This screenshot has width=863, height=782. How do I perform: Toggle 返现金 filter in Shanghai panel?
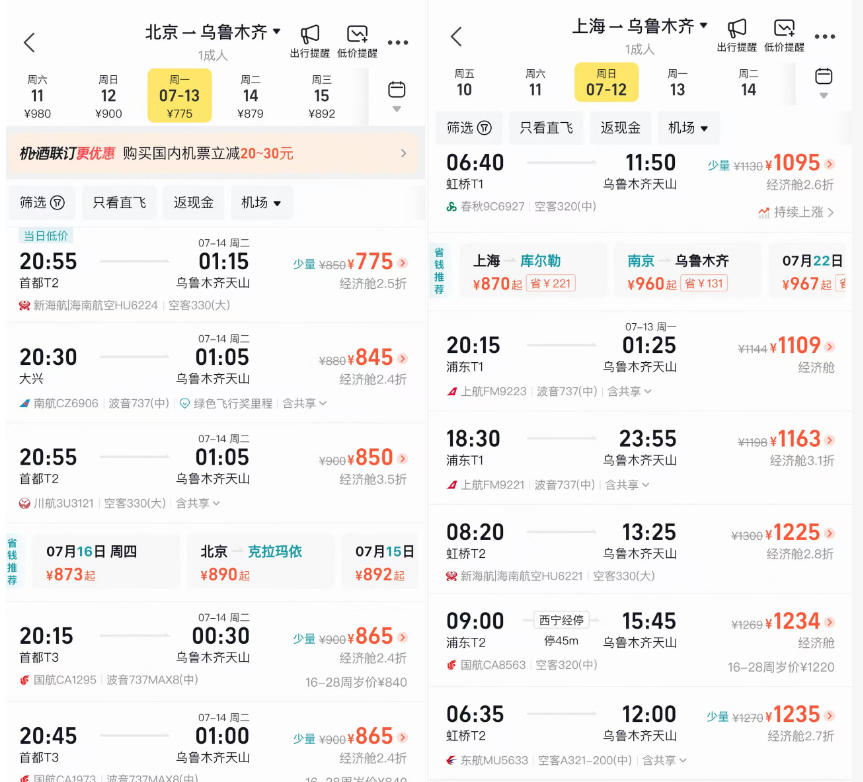coord(621,128)
